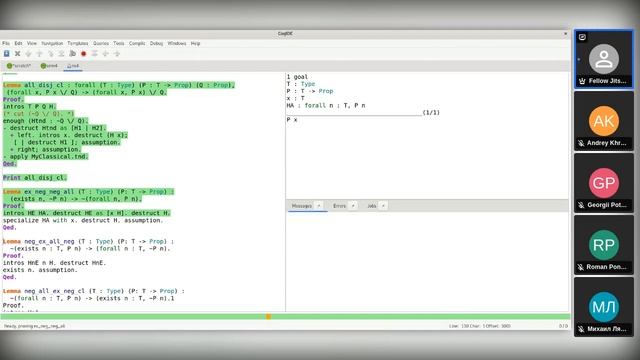The image size is (640, 360).
Task: Click the Forward one command down-arrow icon
Action: click(x=29, y=53)
